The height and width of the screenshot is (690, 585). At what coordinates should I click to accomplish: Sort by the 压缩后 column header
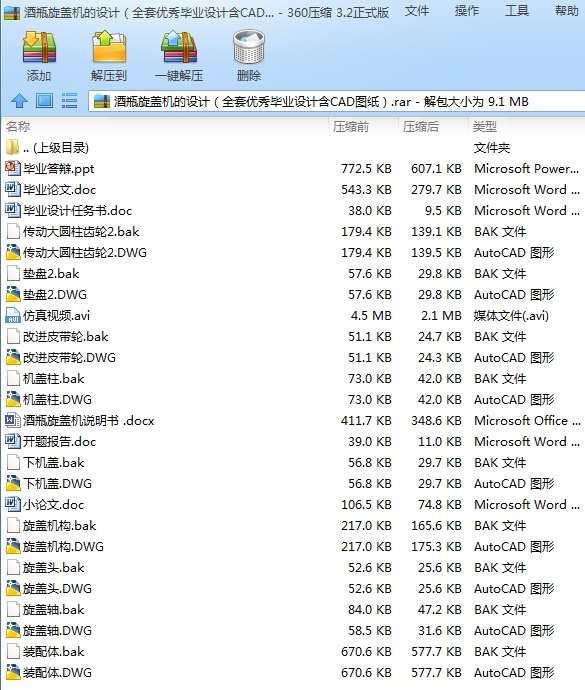point(421,127)
